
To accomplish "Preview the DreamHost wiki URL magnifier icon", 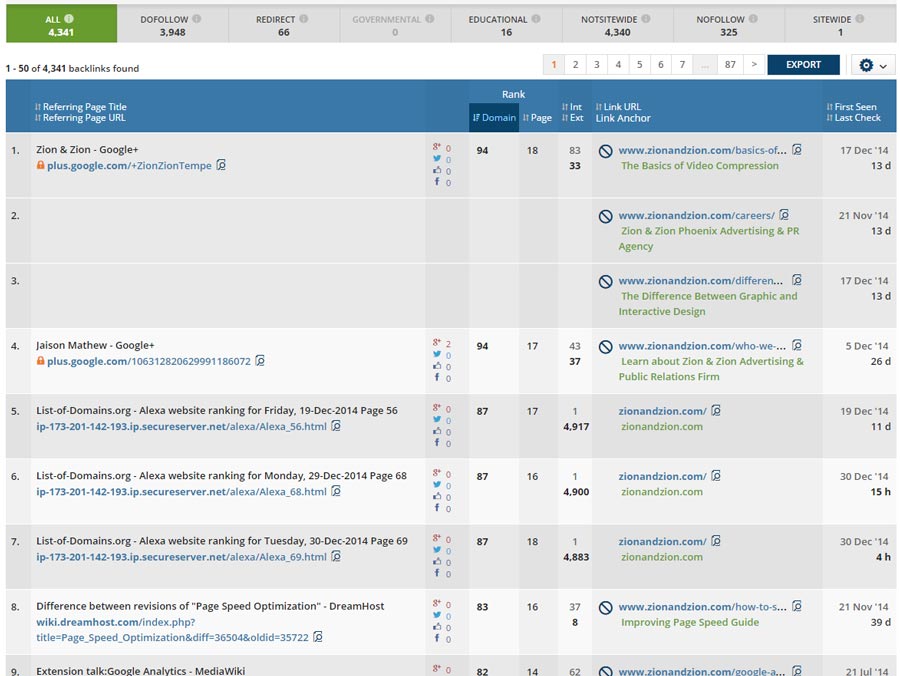I will (x=318, y=637).
